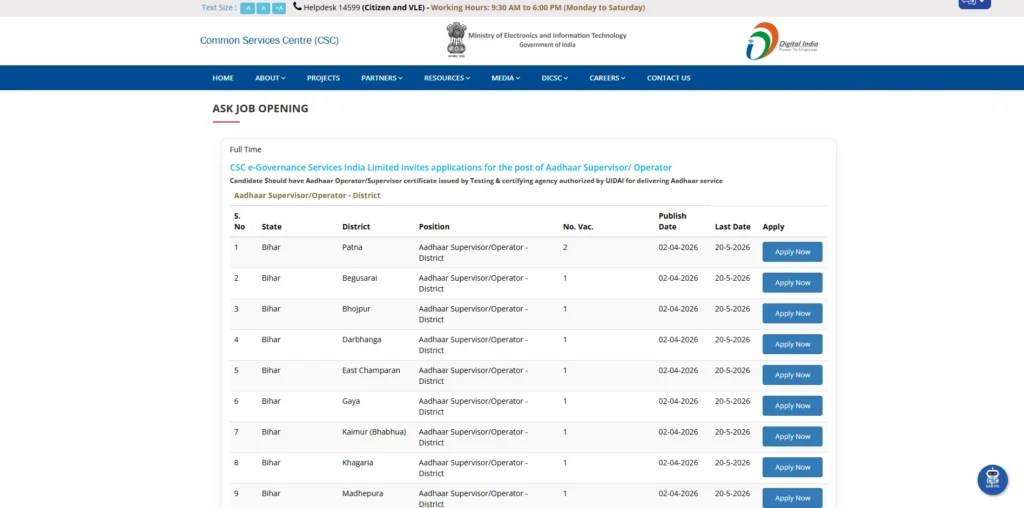The width and height of the screenshot is (1024, 508).
Task: Go to the HOME menu item
Action: (223, 78)
